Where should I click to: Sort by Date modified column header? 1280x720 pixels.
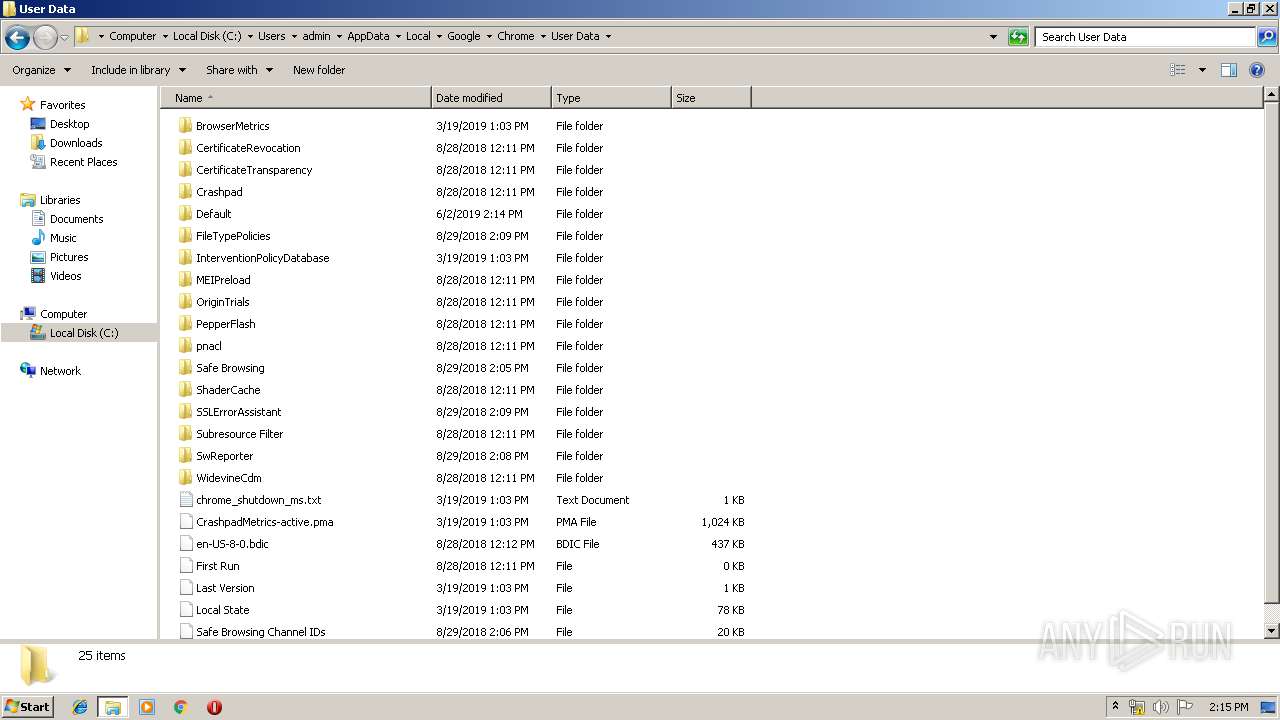[491, 98]
